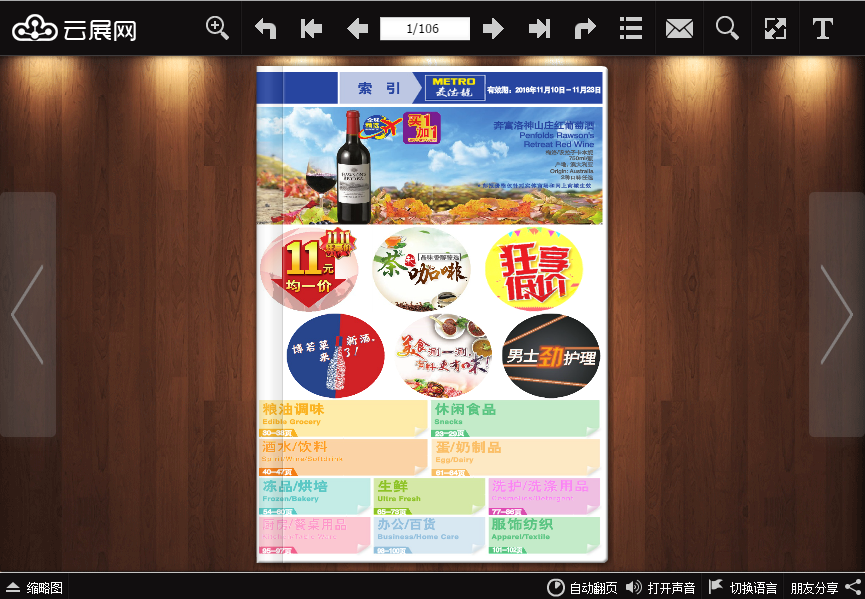Flip to next page with right side arrow
Screen dimensions: 865x599
[837, 314]
